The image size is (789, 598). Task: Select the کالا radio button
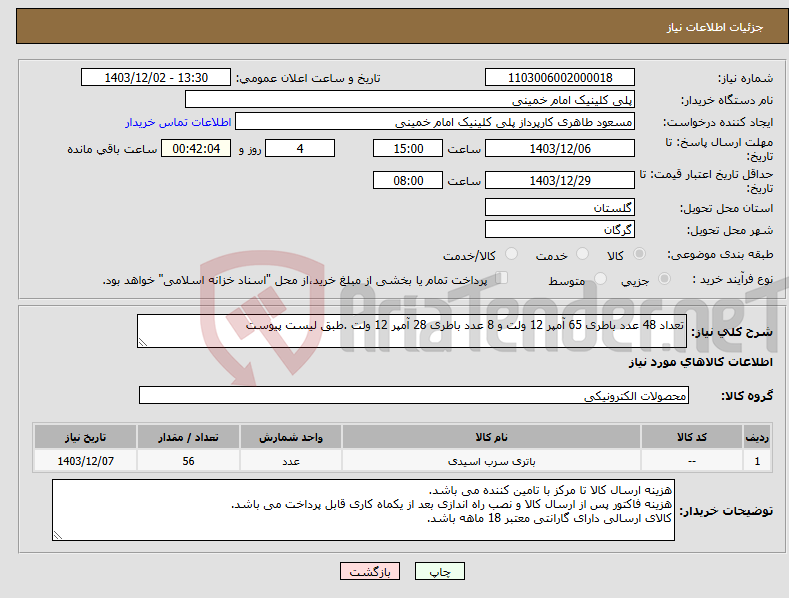click(639, 254)
